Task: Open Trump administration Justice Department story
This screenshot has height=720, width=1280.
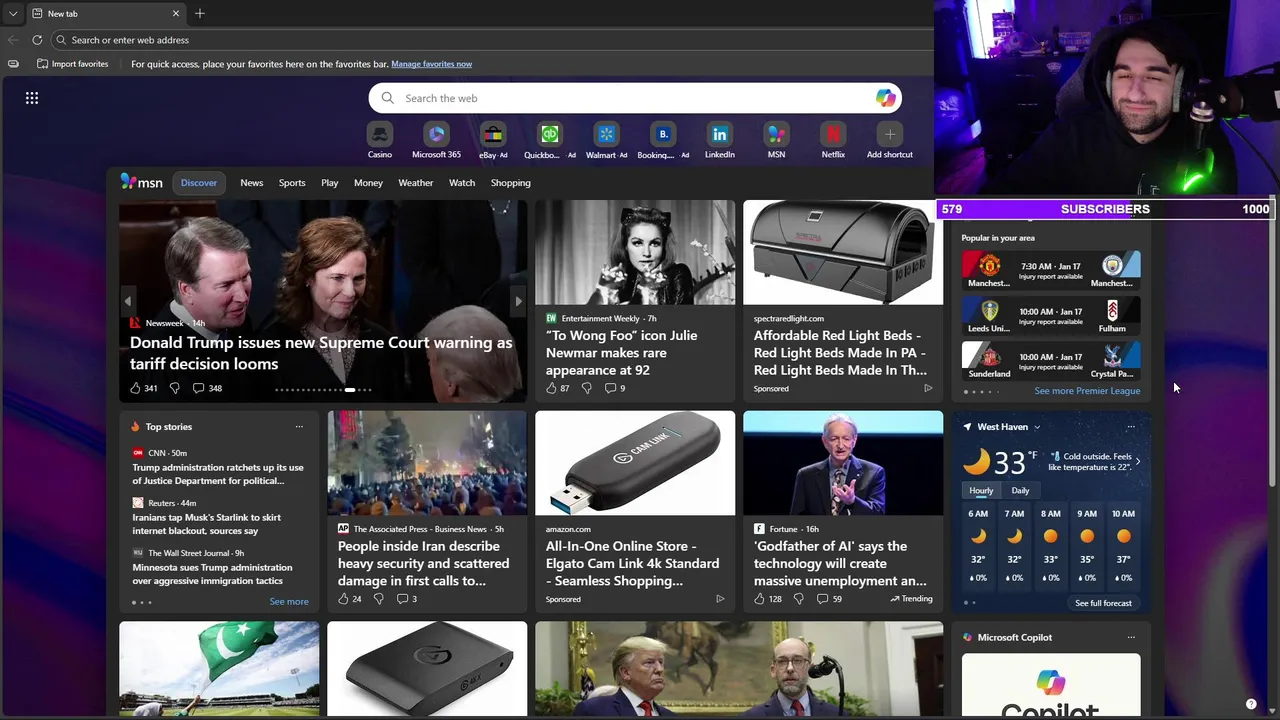Action: pyautogui.click(x=218, y=474)
